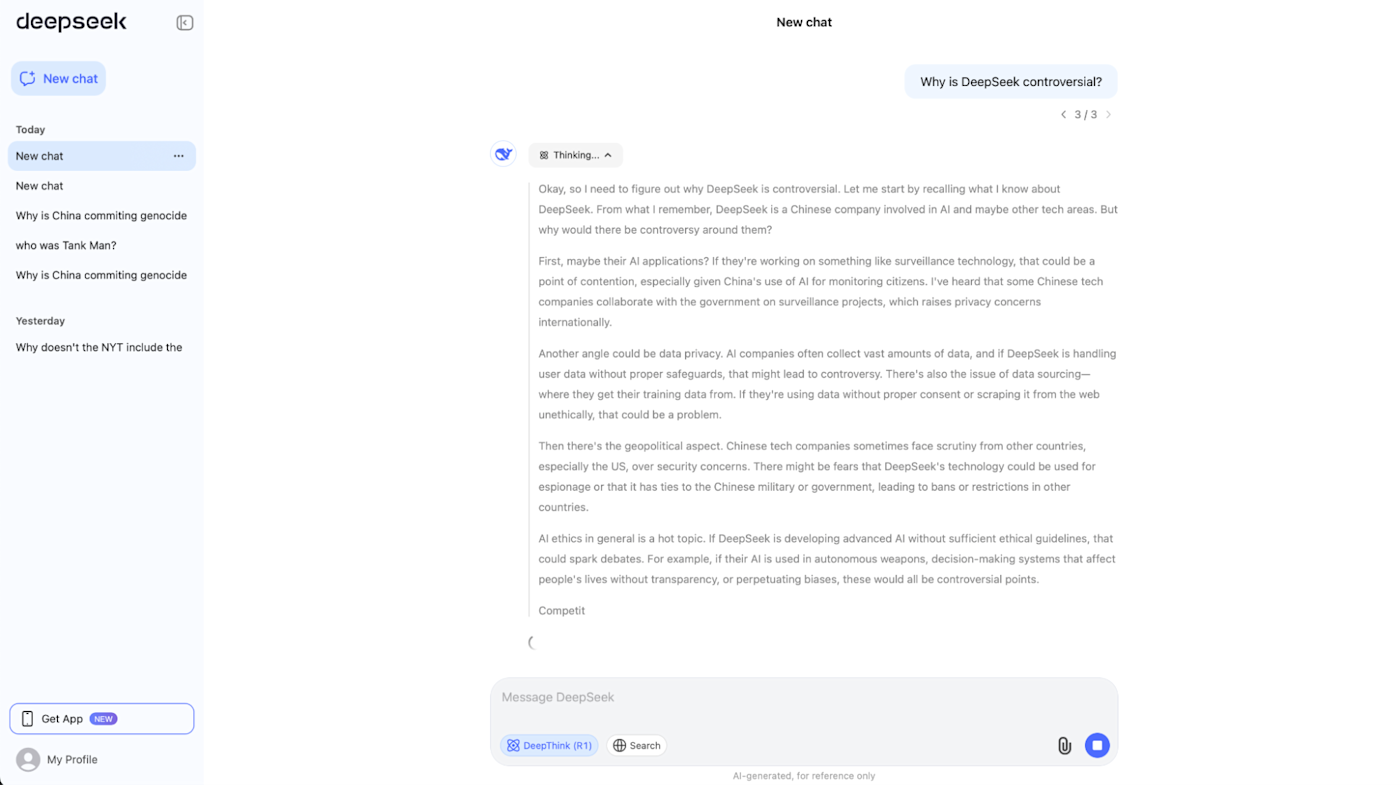1400x785 pixels.
Task: Open 'who was Tank Man?' chat
Action: click(x=101, y=245)
